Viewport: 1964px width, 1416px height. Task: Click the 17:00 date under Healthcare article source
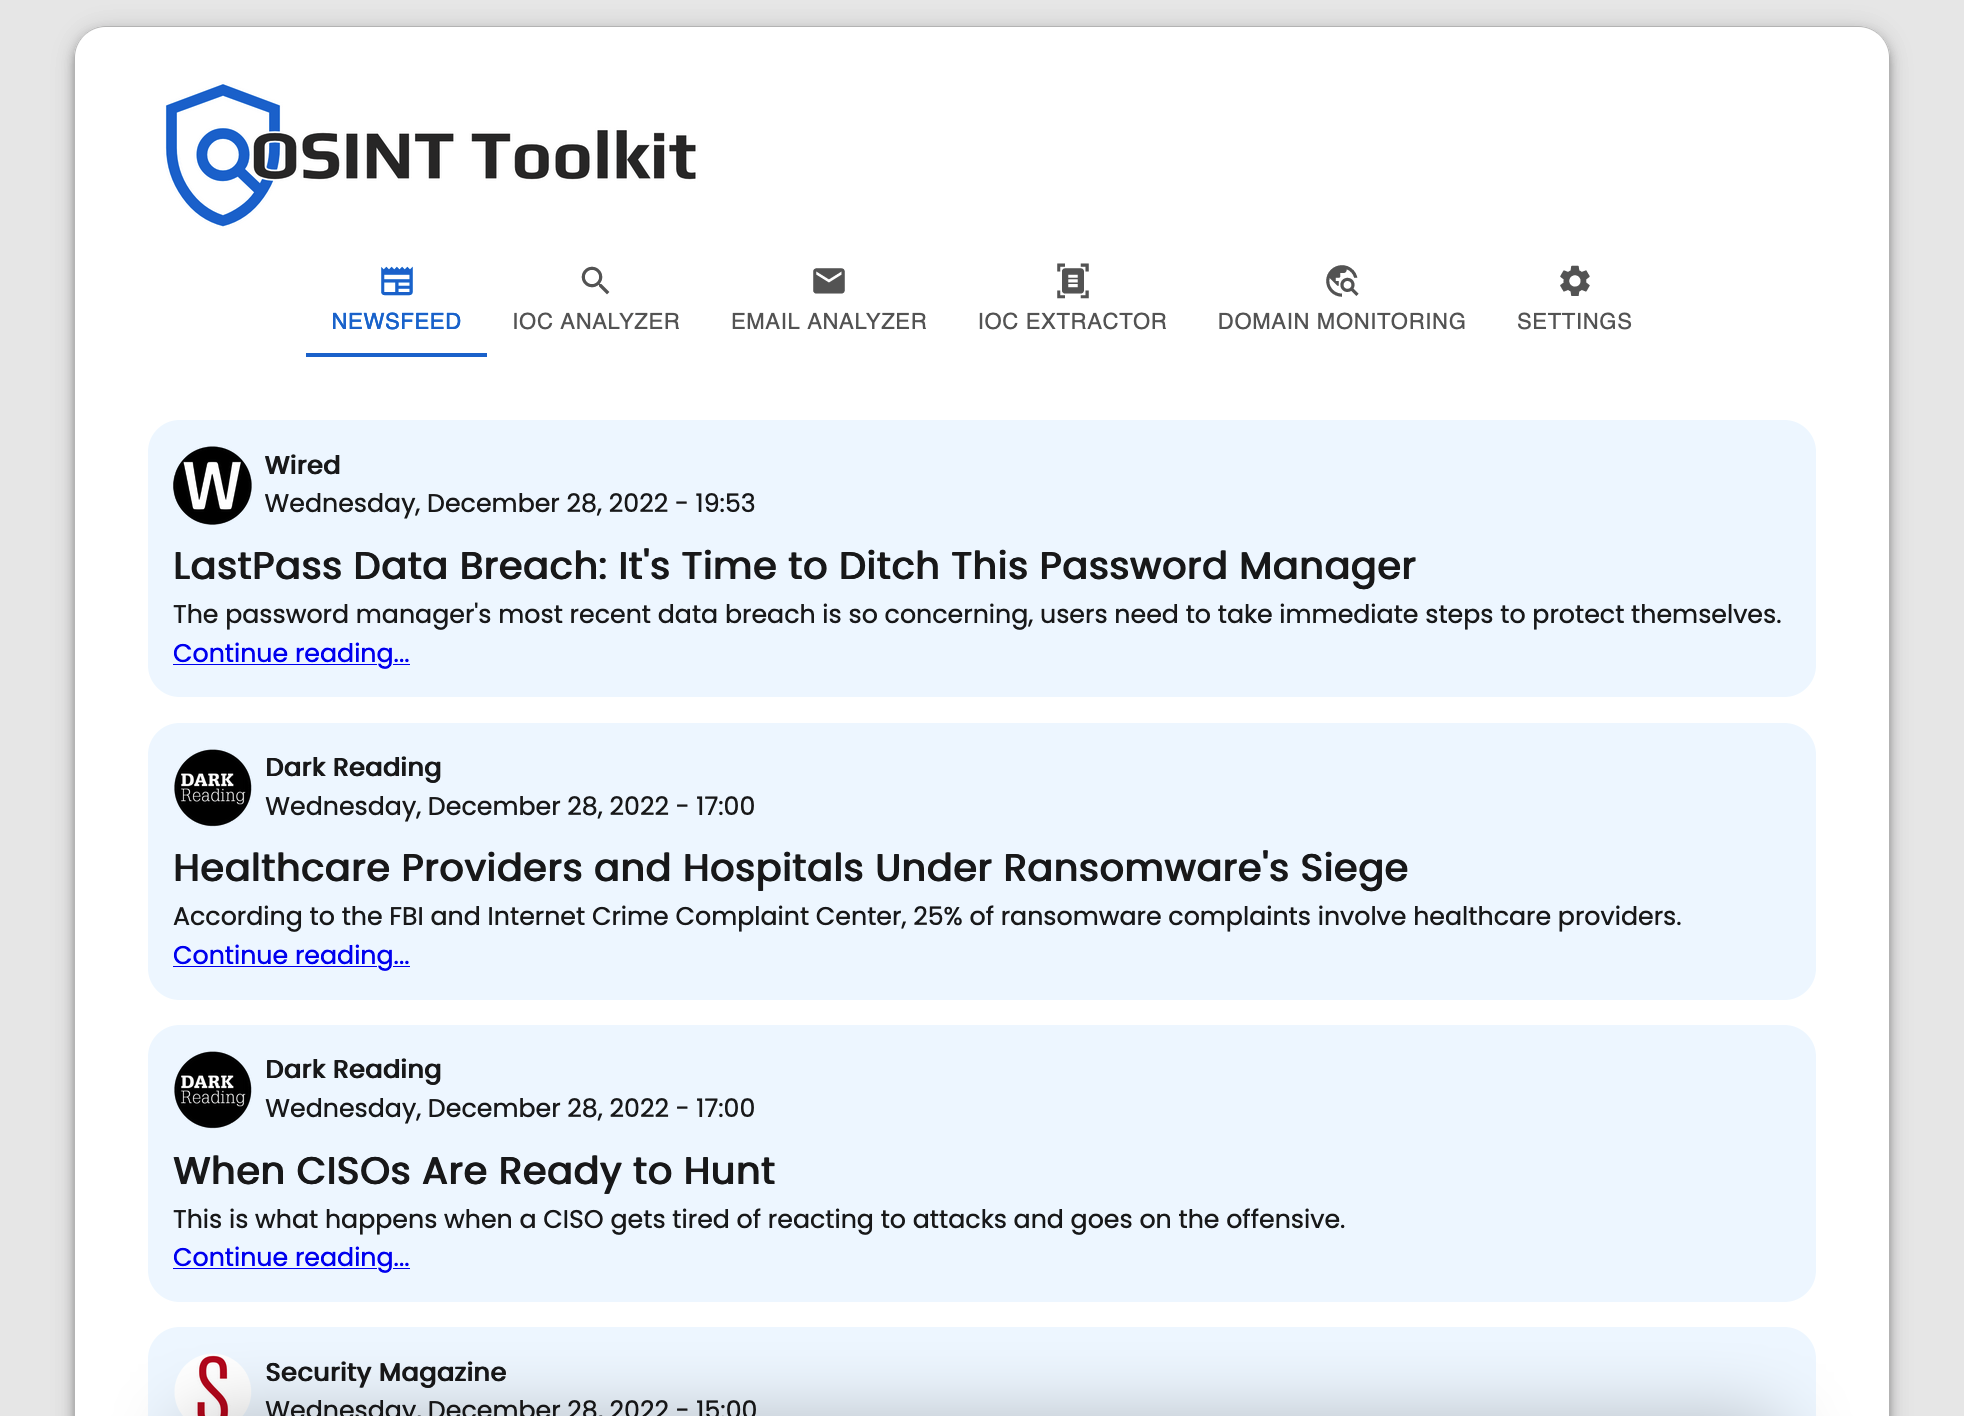click(x=510, y=806)
